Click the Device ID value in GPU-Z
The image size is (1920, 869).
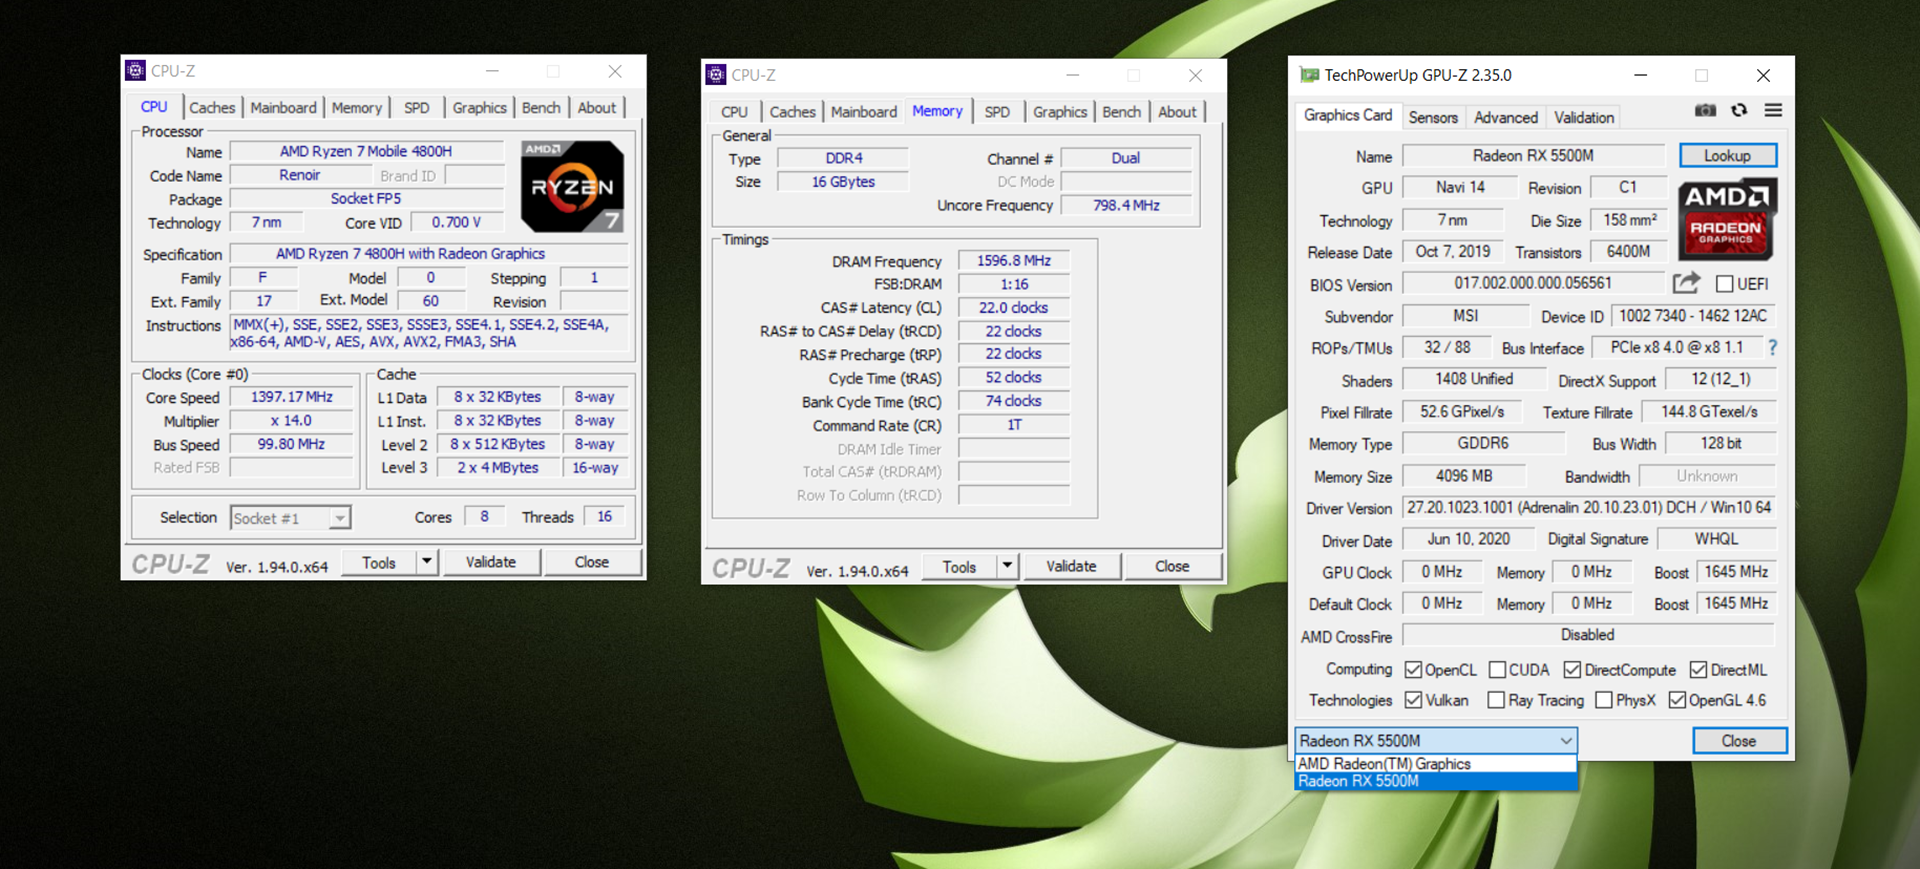click(1693, 316)
